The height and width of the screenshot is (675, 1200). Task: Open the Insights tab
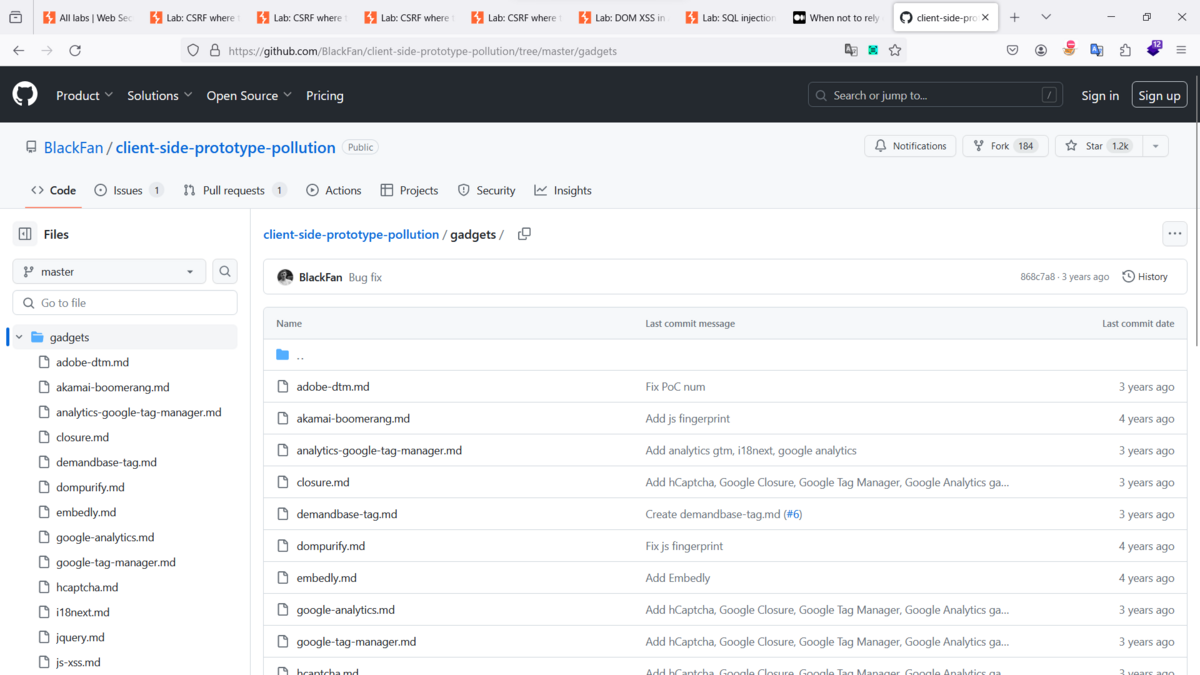[x=563, y=190]
